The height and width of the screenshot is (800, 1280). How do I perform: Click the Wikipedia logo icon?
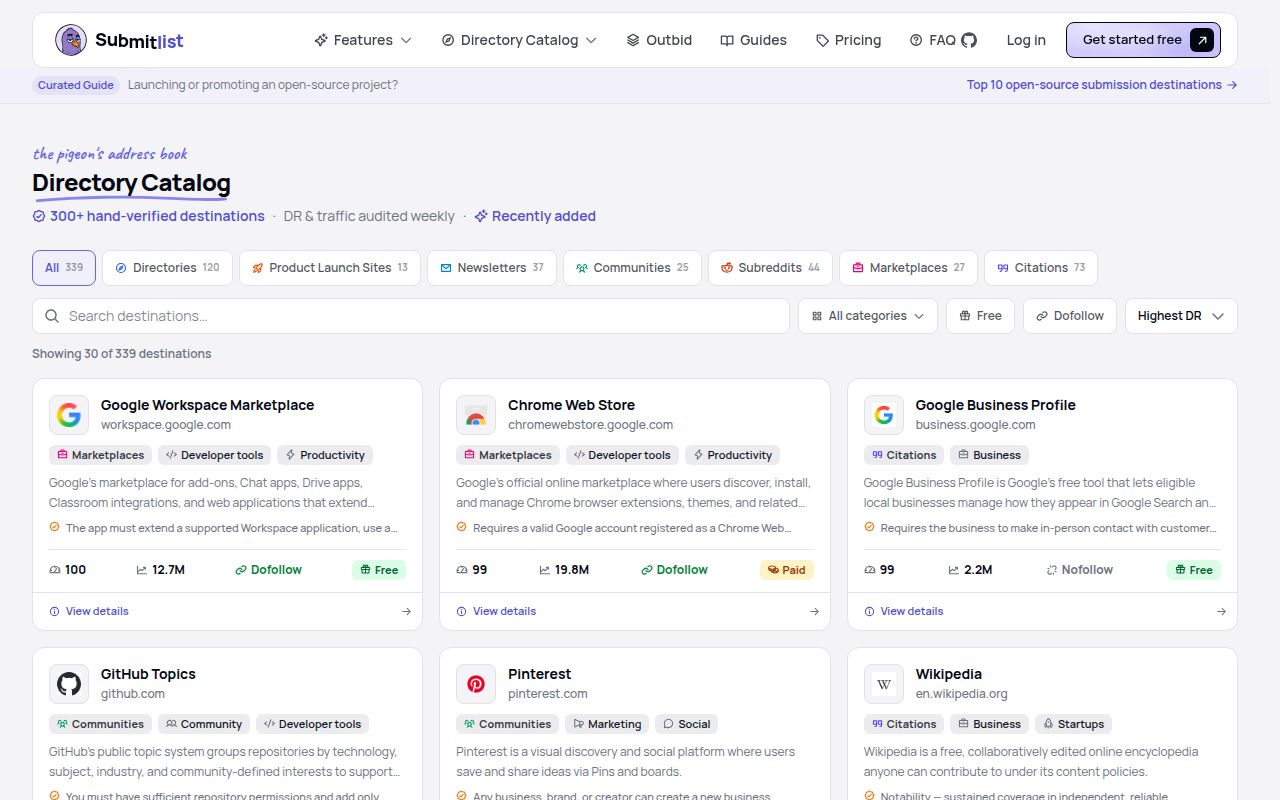[x=883, y=684]
